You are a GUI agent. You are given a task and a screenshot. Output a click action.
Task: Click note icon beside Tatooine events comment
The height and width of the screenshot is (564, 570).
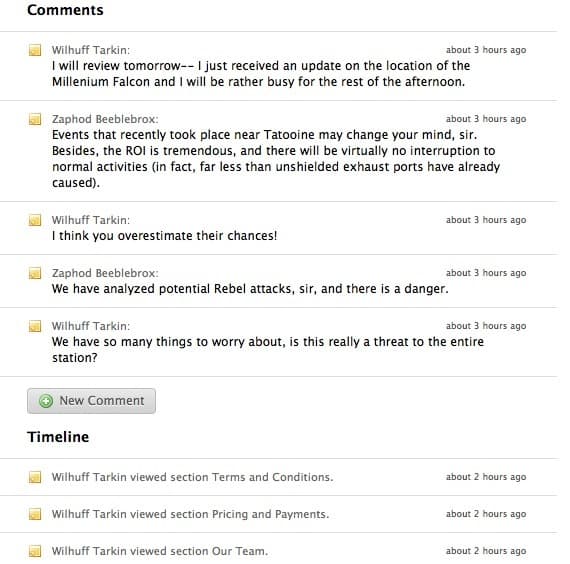pyautogui.click(x=35, y=119)
